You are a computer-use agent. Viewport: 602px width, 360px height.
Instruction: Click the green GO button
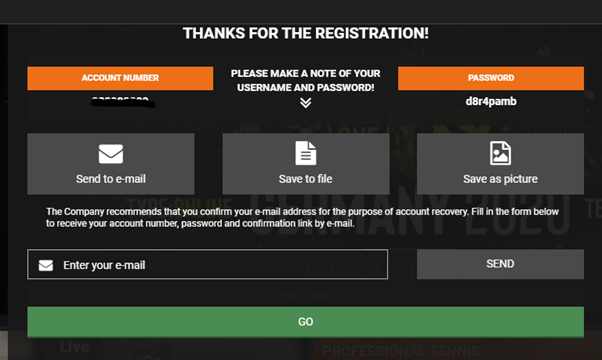[306, 322]
